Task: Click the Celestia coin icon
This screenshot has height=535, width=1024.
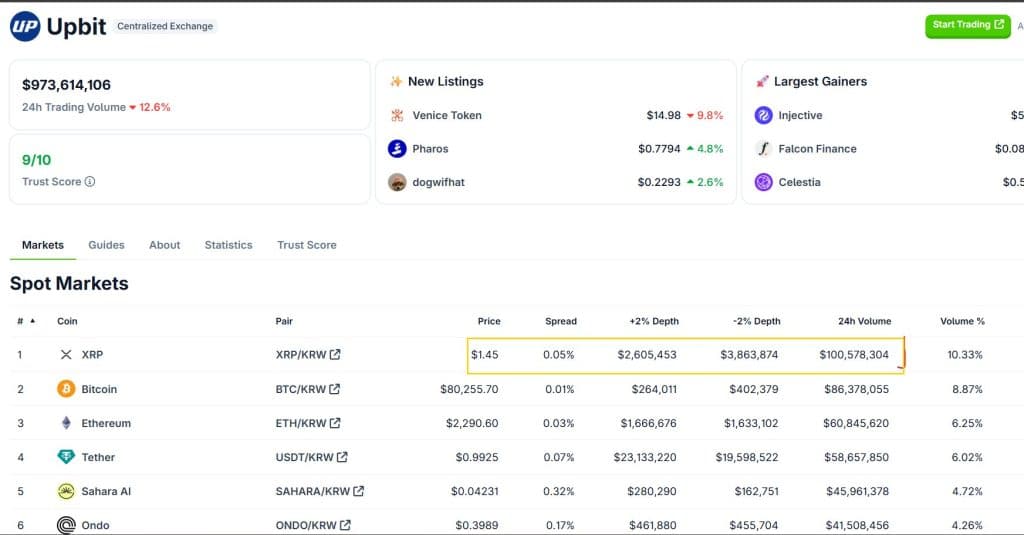Action: tap(763, 182)
